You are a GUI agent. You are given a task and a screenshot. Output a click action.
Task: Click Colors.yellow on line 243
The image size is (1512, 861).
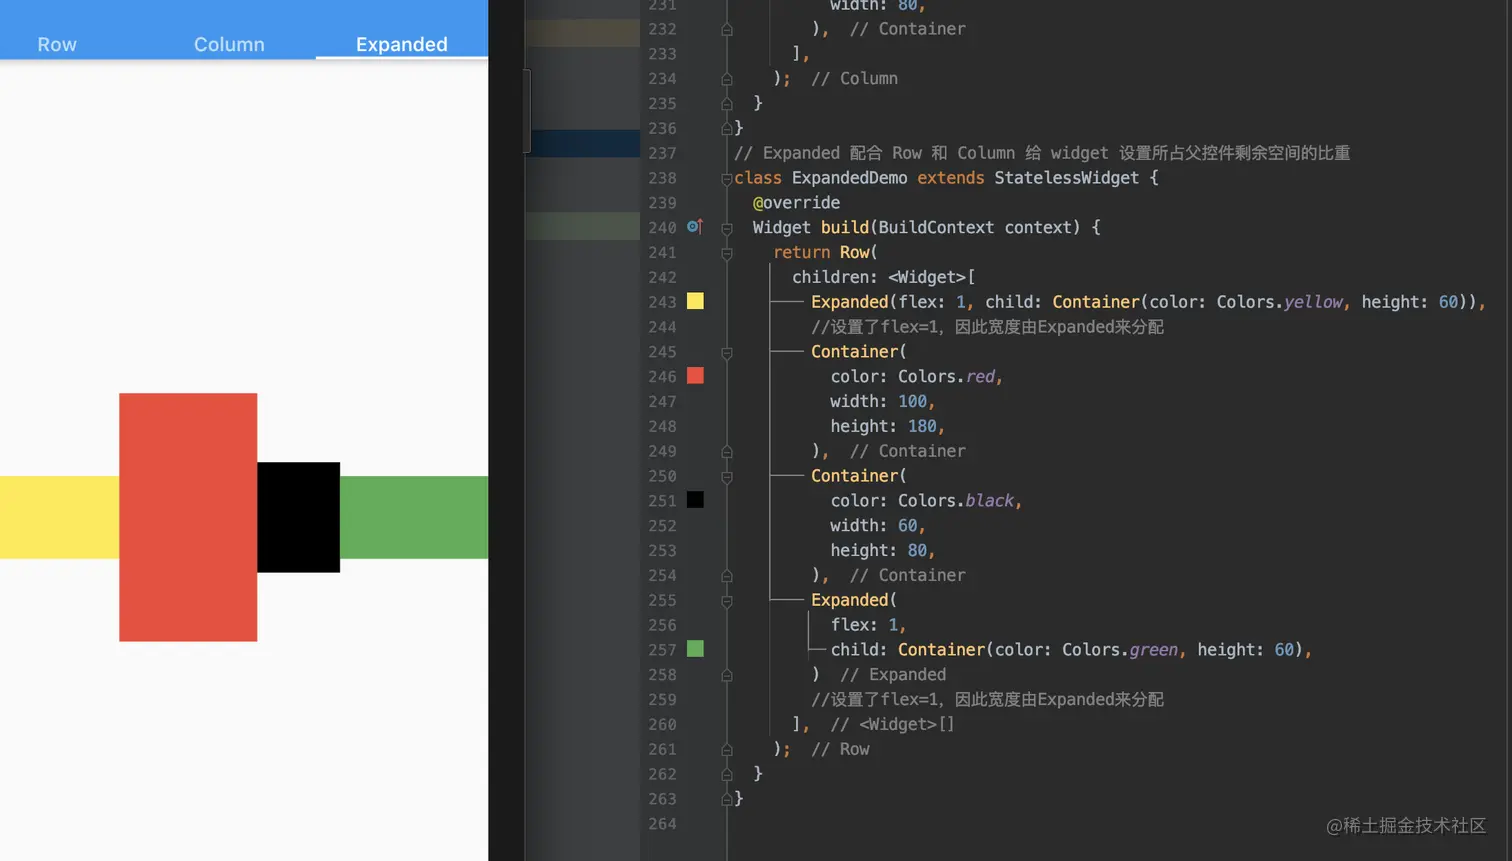coord(1279,301)
